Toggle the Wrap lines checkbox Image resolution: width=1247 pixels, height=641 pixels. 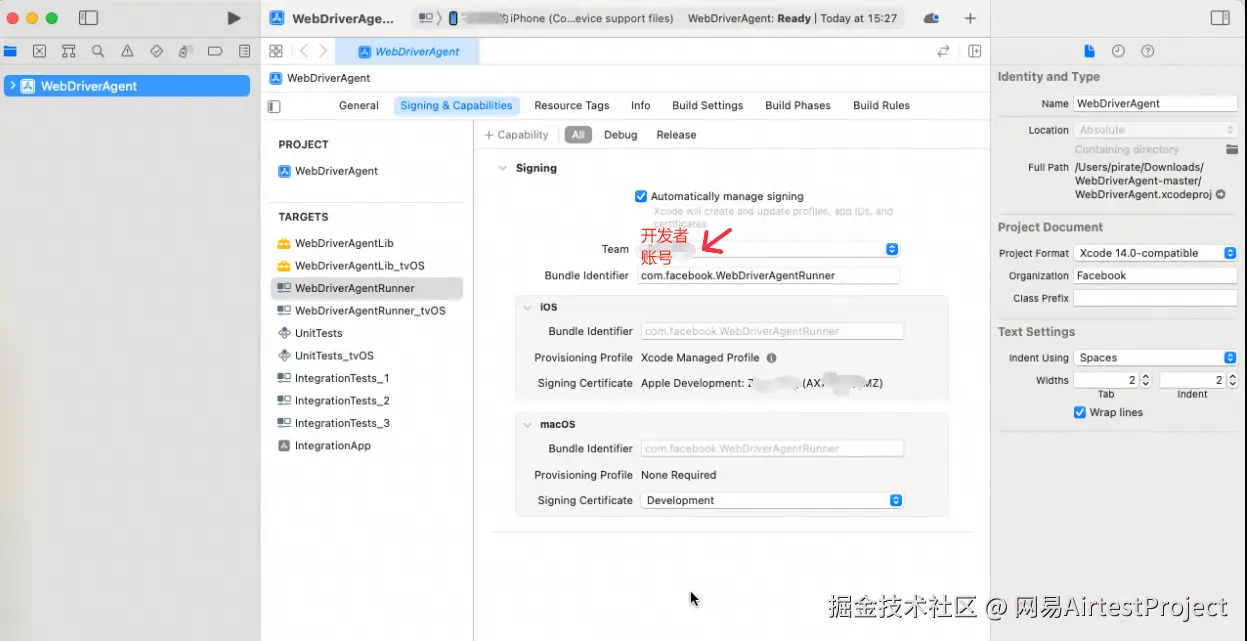(x=1080, y=412)
